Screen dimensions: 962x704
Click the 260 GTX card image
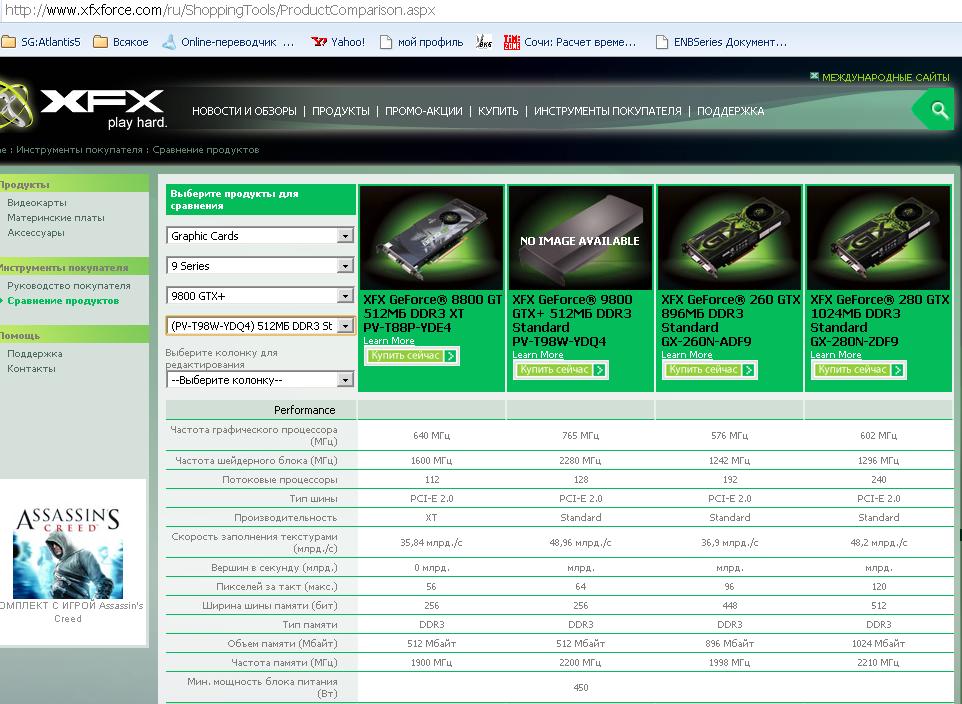tap(729, 238)
